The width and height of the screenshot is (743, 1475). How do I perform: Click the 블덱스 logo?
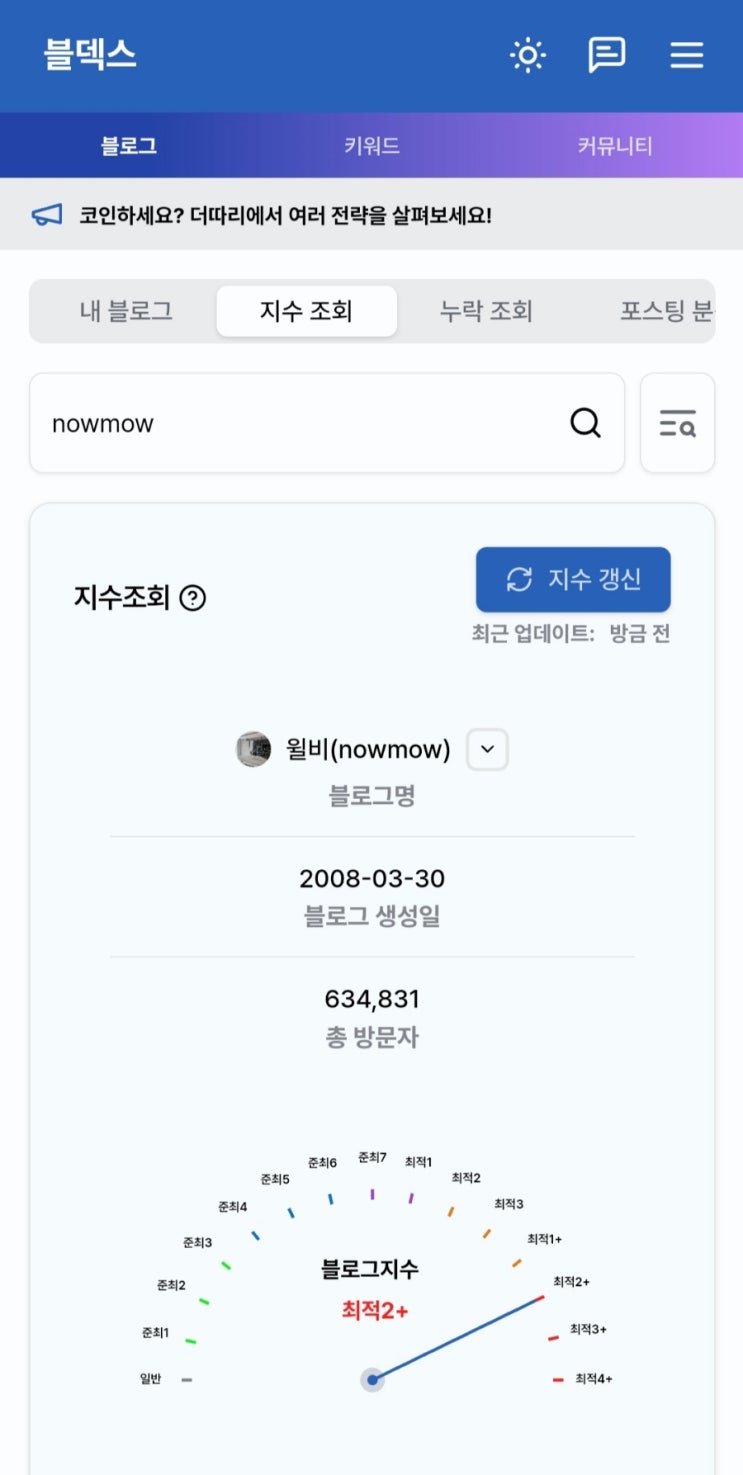pyautogui.click(x=90, y=55)
